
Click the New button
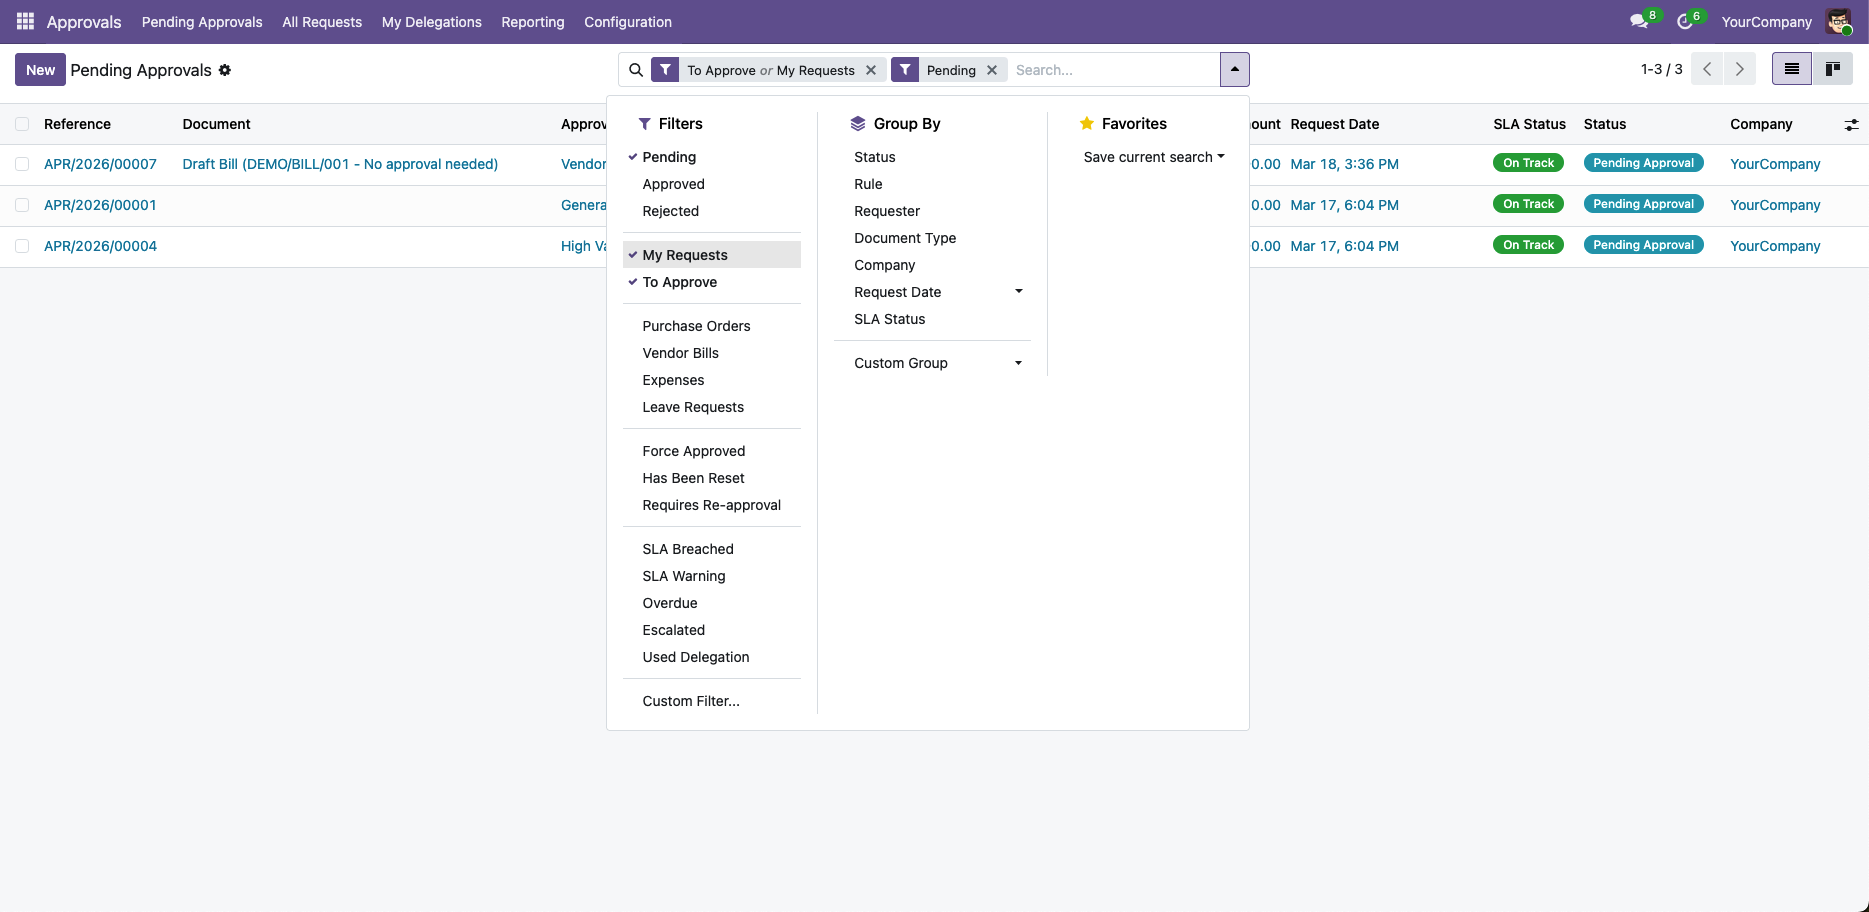pos(40,69)
